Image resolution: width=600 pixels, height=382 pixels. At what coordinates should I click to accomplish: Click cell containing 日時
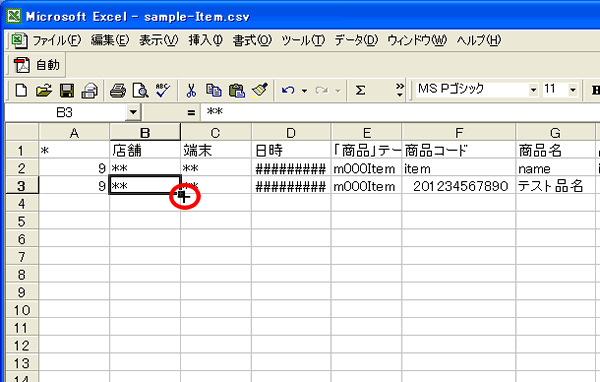[291, 150]
